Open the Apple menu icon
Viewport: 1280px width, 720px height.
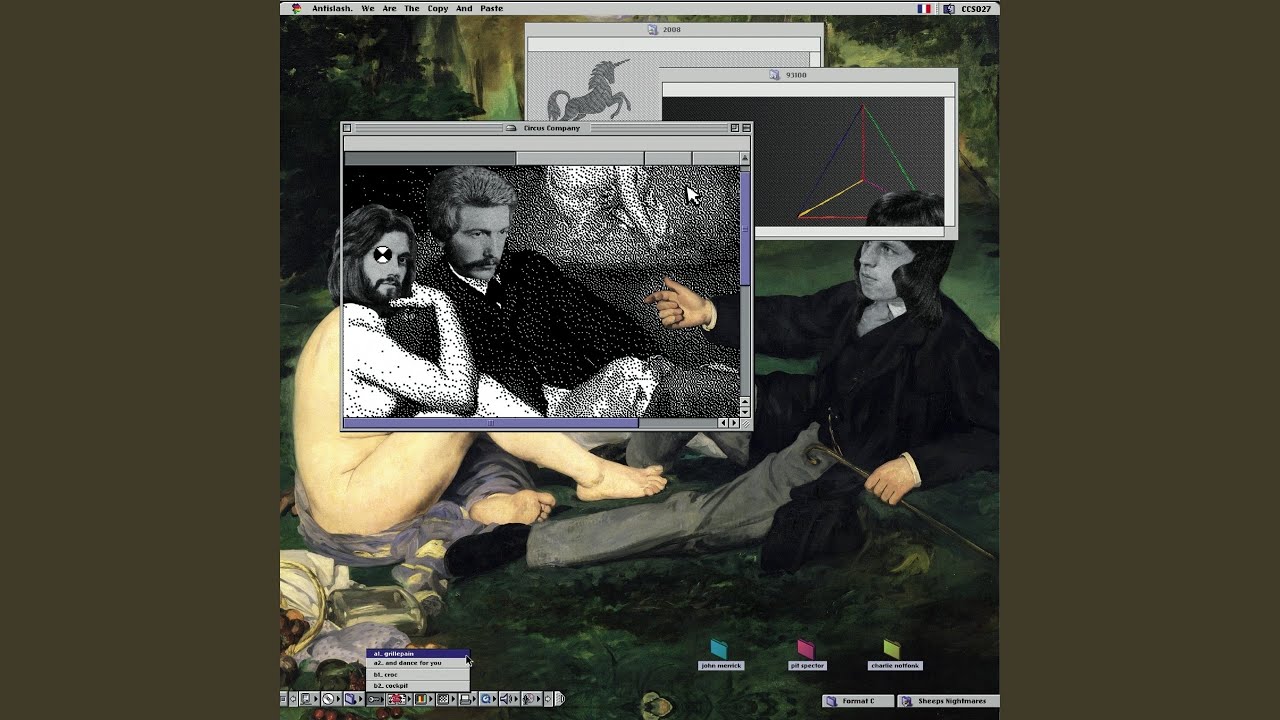click(296, 8)
